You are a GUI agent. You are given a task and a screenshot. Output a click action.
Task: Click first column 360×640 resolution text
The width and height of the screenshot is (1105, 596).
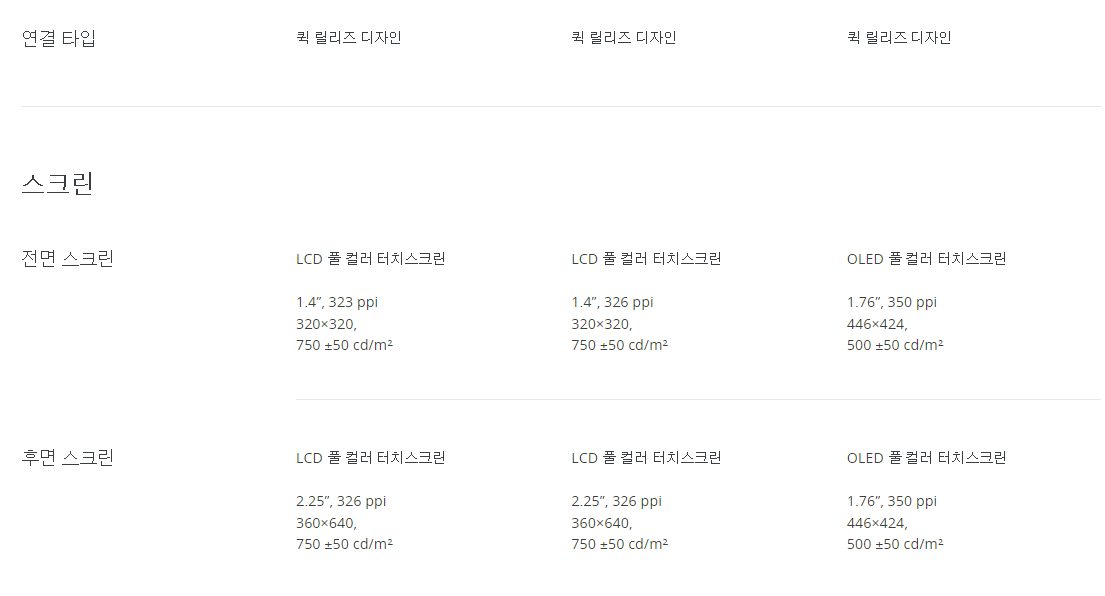327,523
